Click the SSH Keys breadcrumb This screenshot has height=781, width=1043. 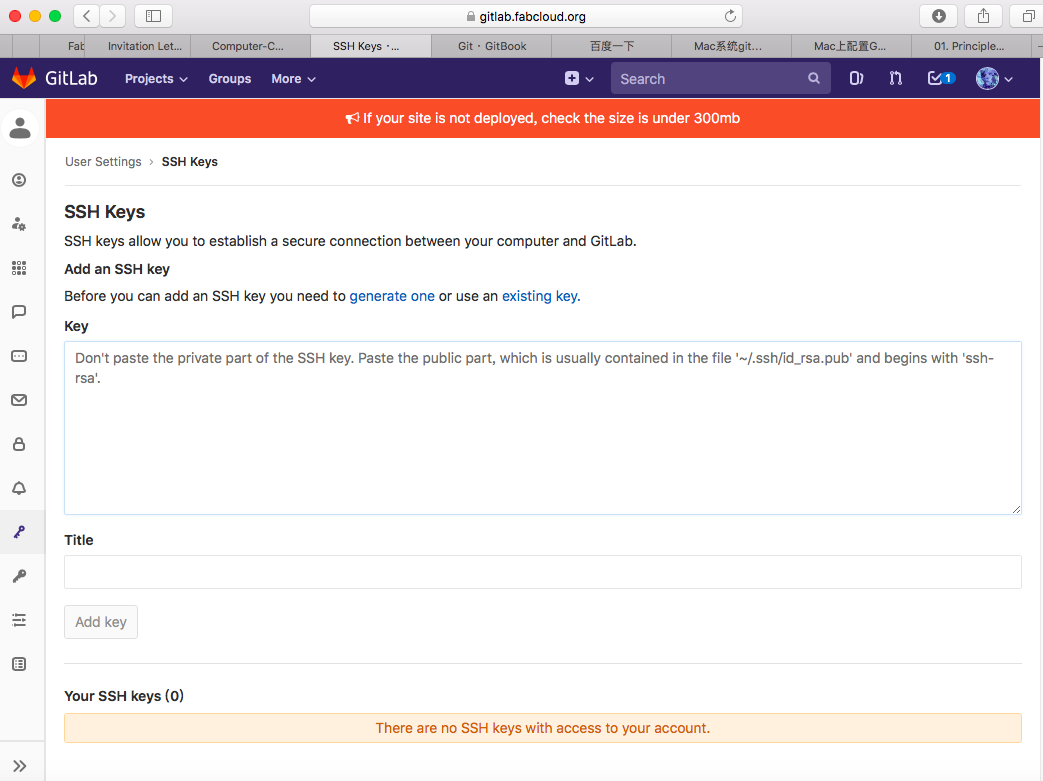click(x=190, y=162)
